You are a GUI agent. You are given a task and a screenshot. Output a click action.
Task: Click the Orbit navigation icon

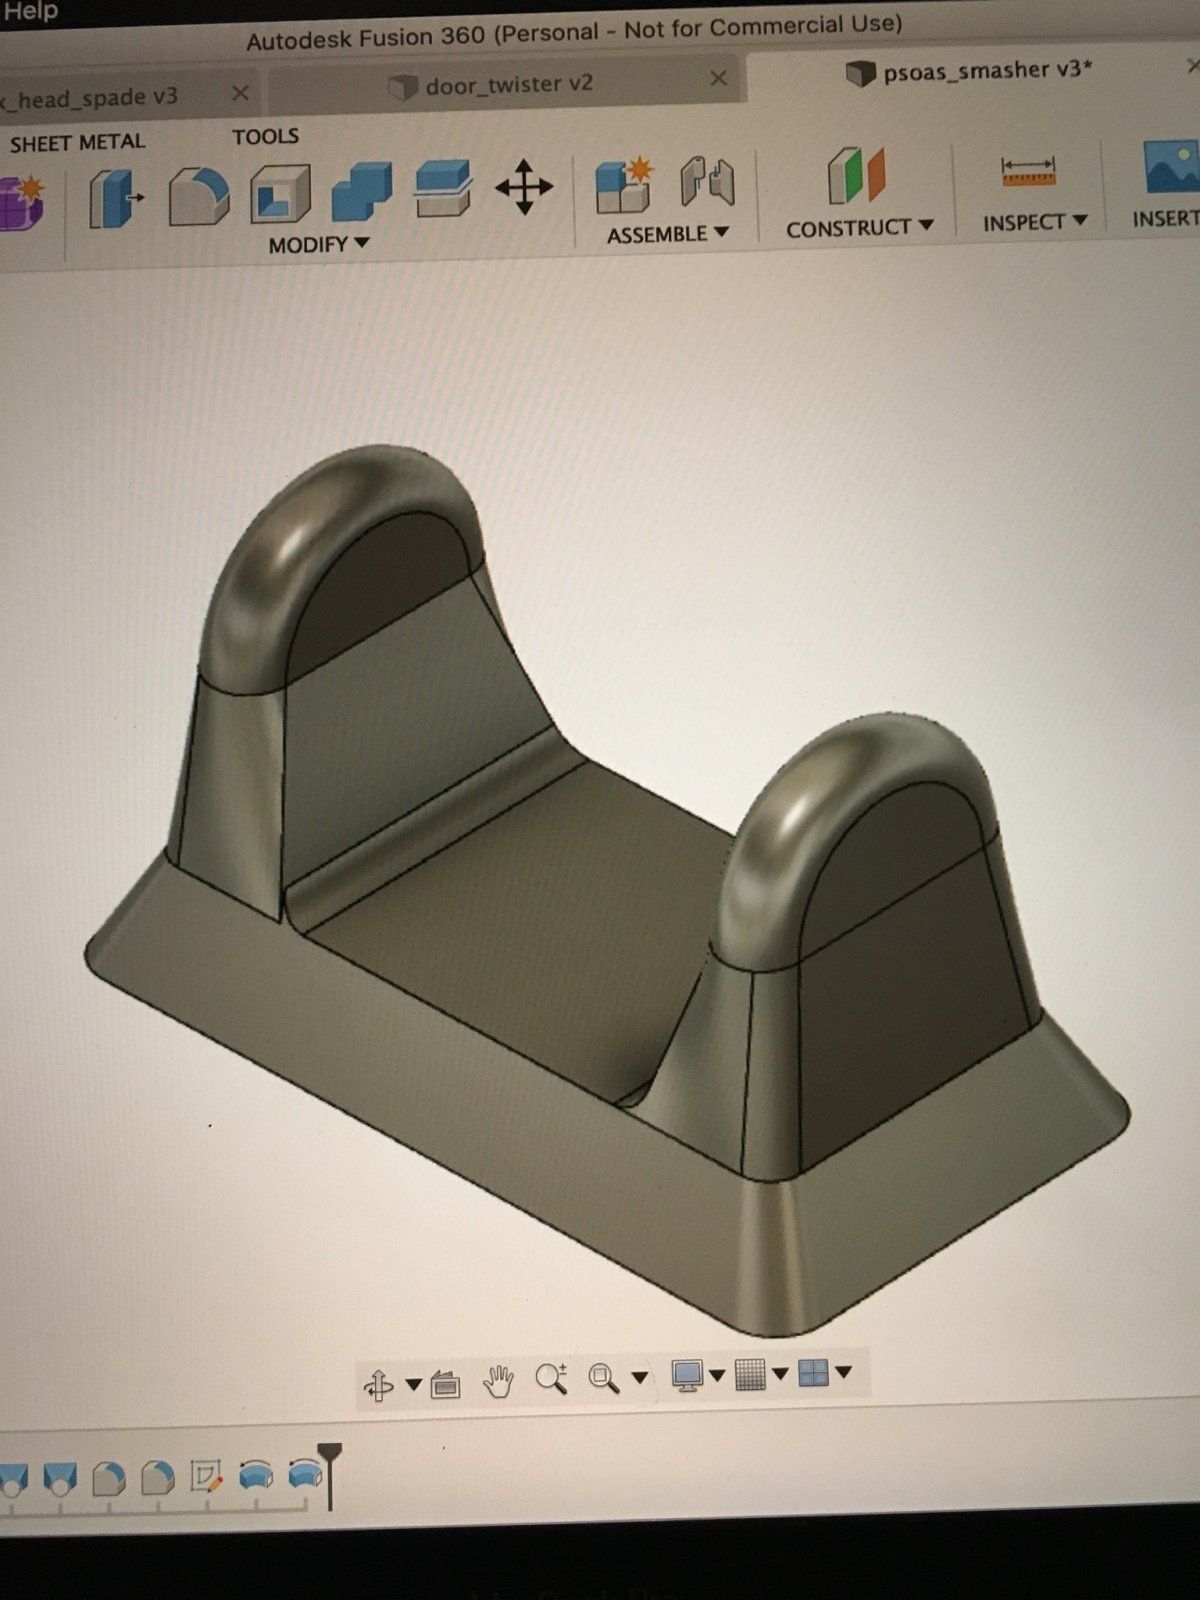(x=379, y=1386)
